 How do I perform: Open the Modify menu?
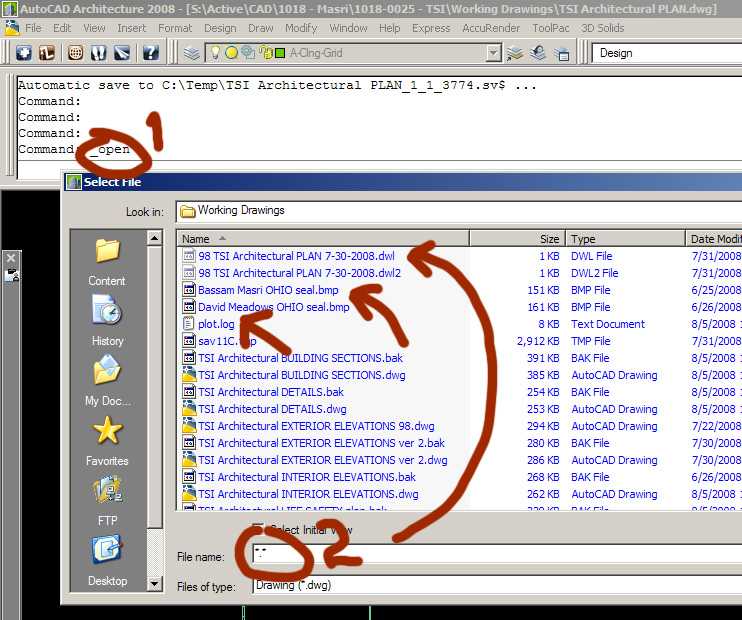[x=301, y=28]
